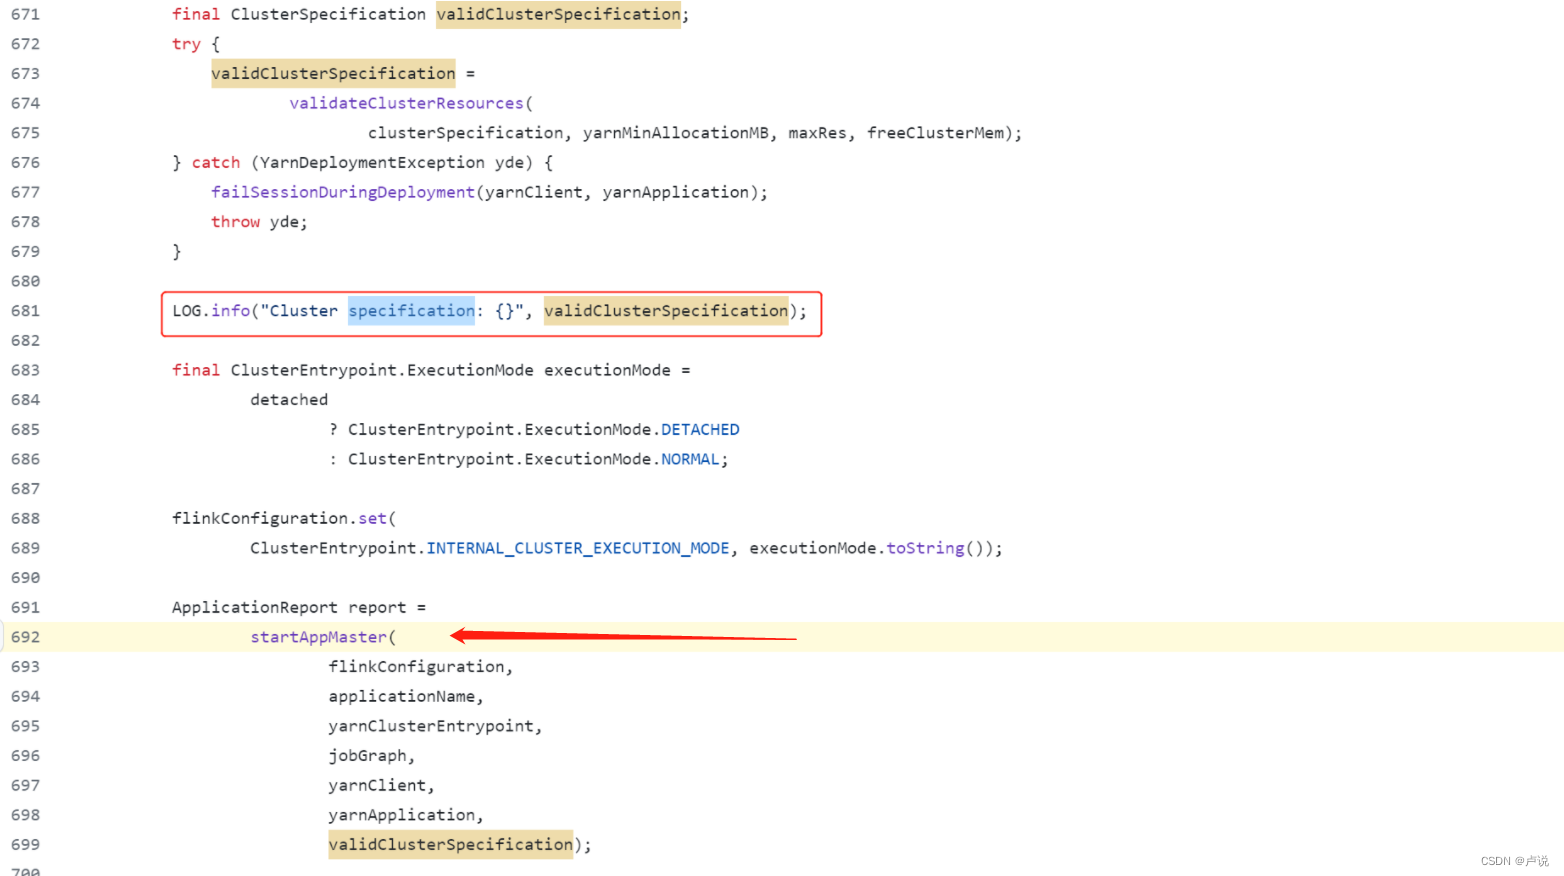This screenshot has height=876, width=1564.
Task: Click applicationName argument
Action: pyautogui.click(x=402, y=696)
